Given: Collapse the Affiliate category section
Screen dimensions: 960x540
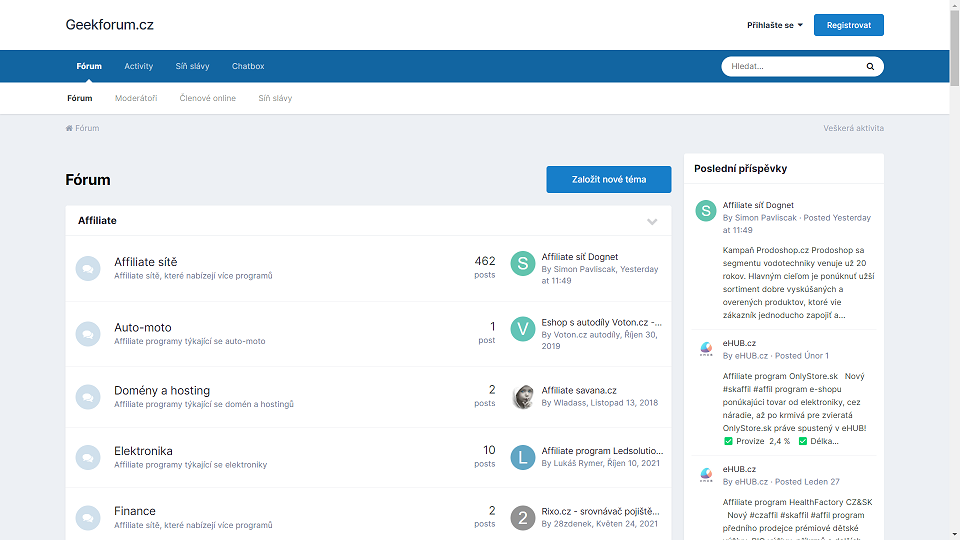Looking at the screenshot, I should (652, 221).
